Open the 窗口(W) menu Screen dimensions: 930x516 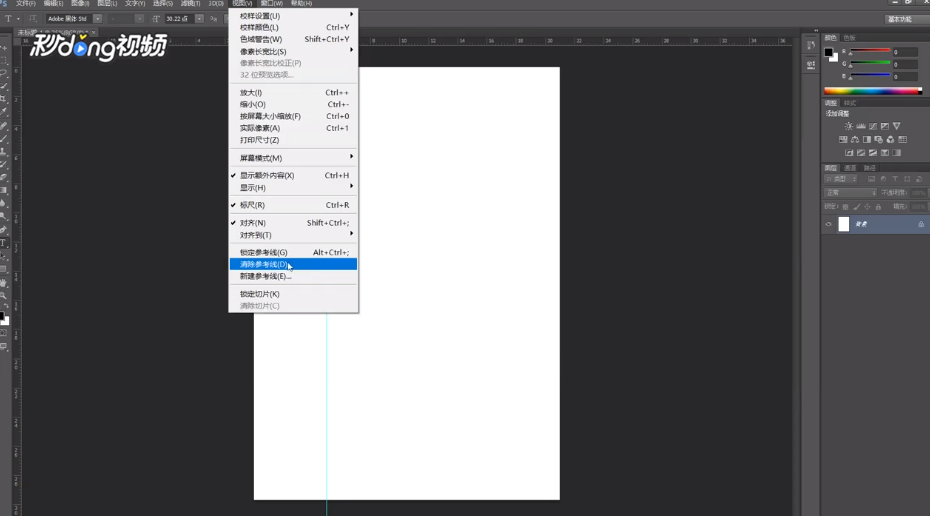[x=272, y=4]
